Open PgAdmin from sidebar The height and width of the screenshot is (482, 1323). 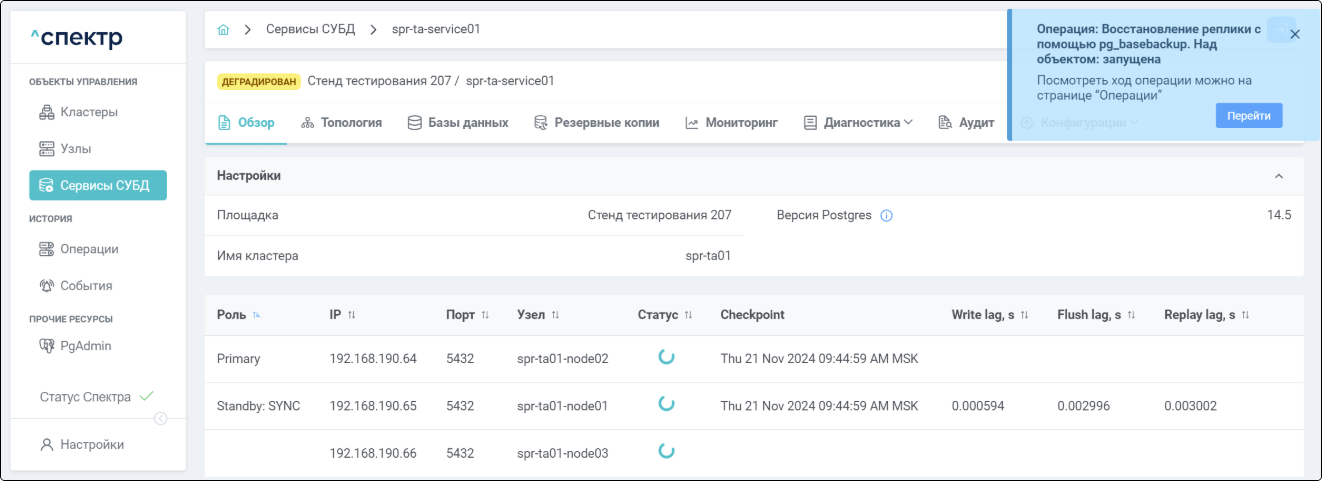pos(85,346)
